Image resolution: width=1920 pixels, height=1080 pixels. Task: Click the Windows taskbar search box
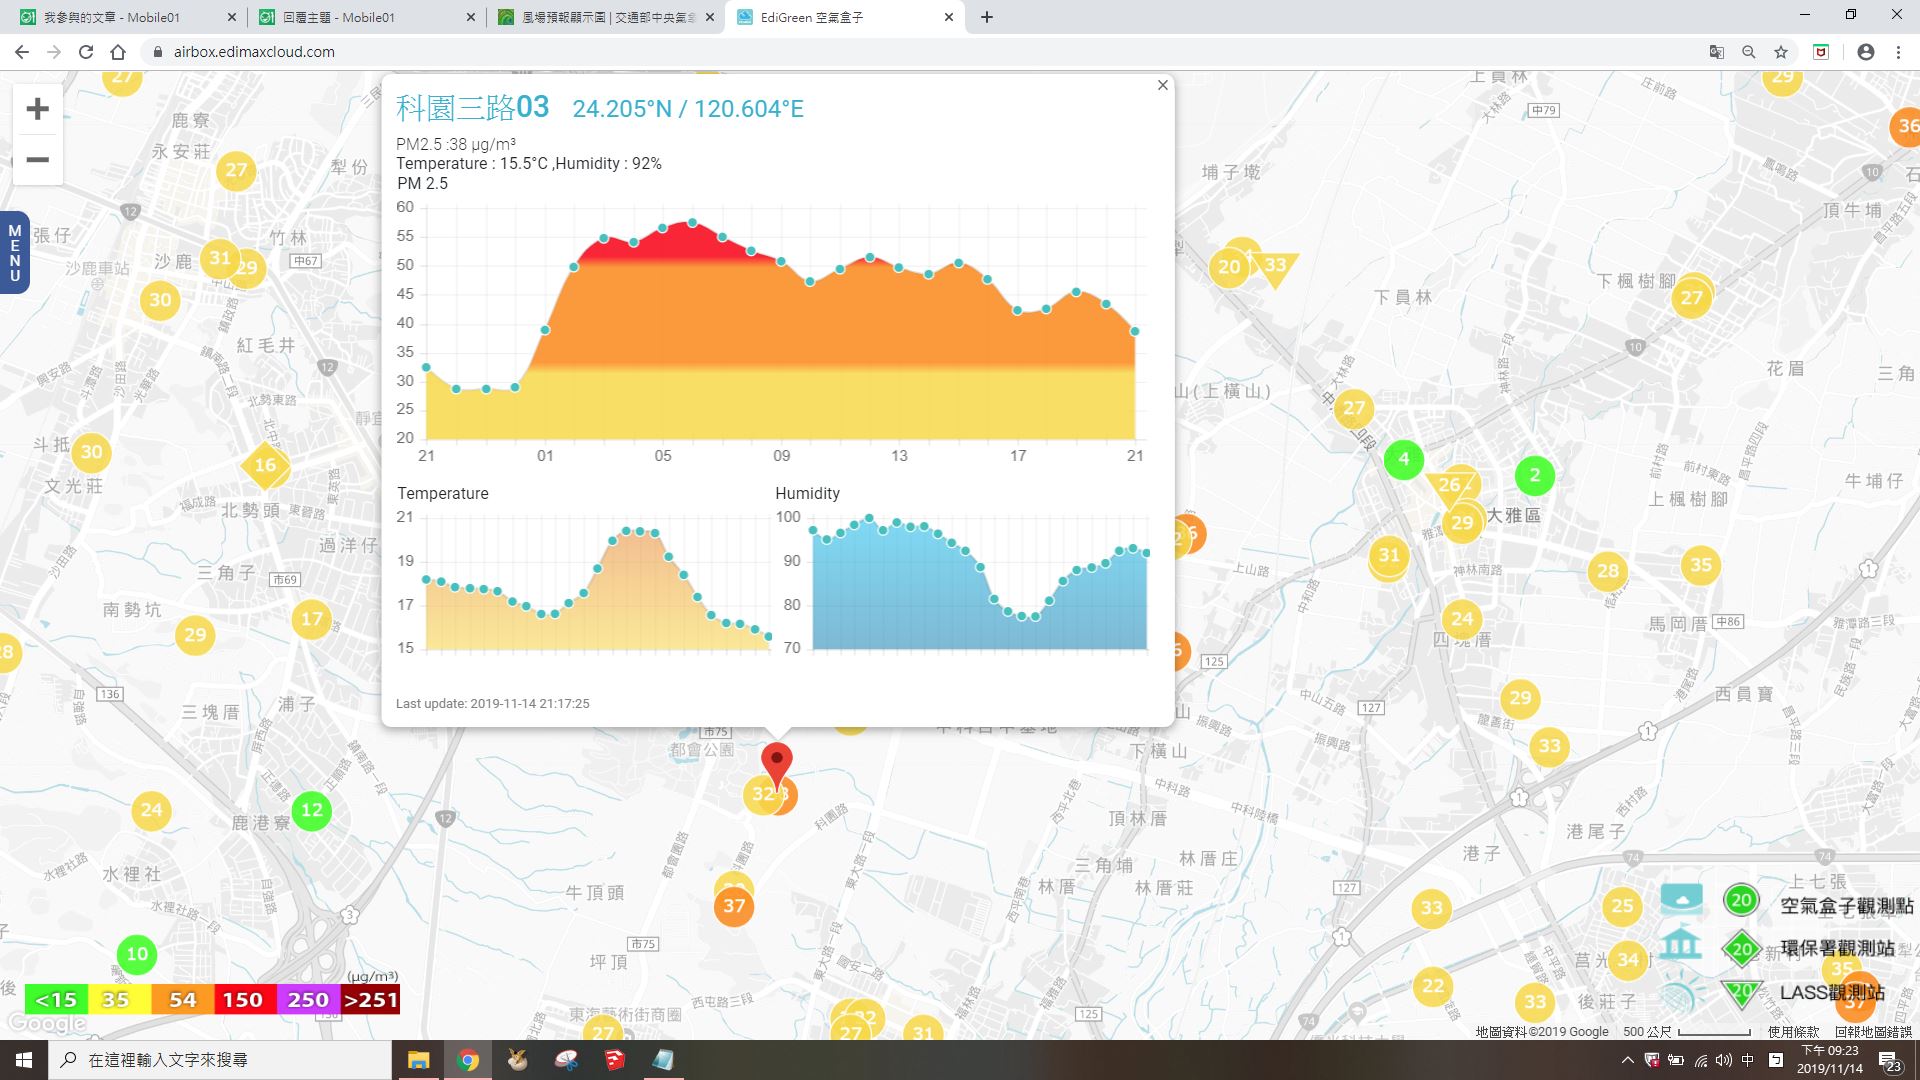220,1060
